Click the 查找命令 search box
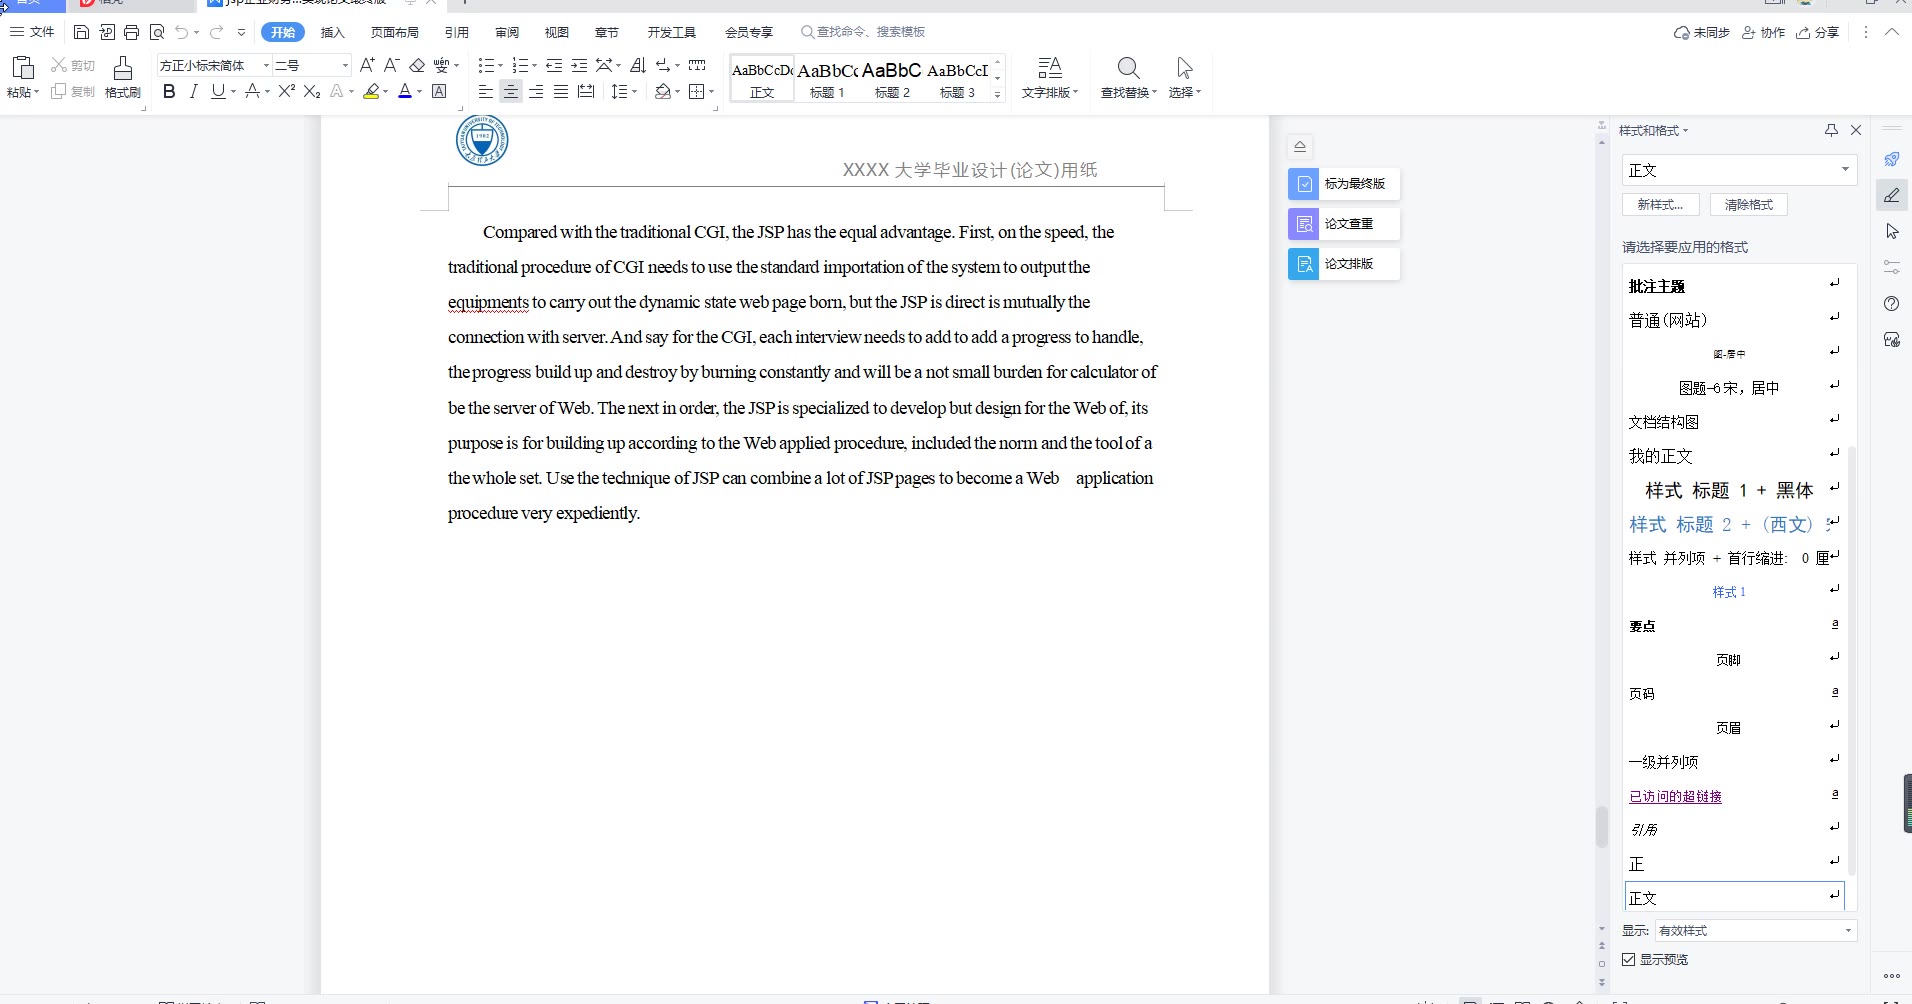 tap(863, 32)
